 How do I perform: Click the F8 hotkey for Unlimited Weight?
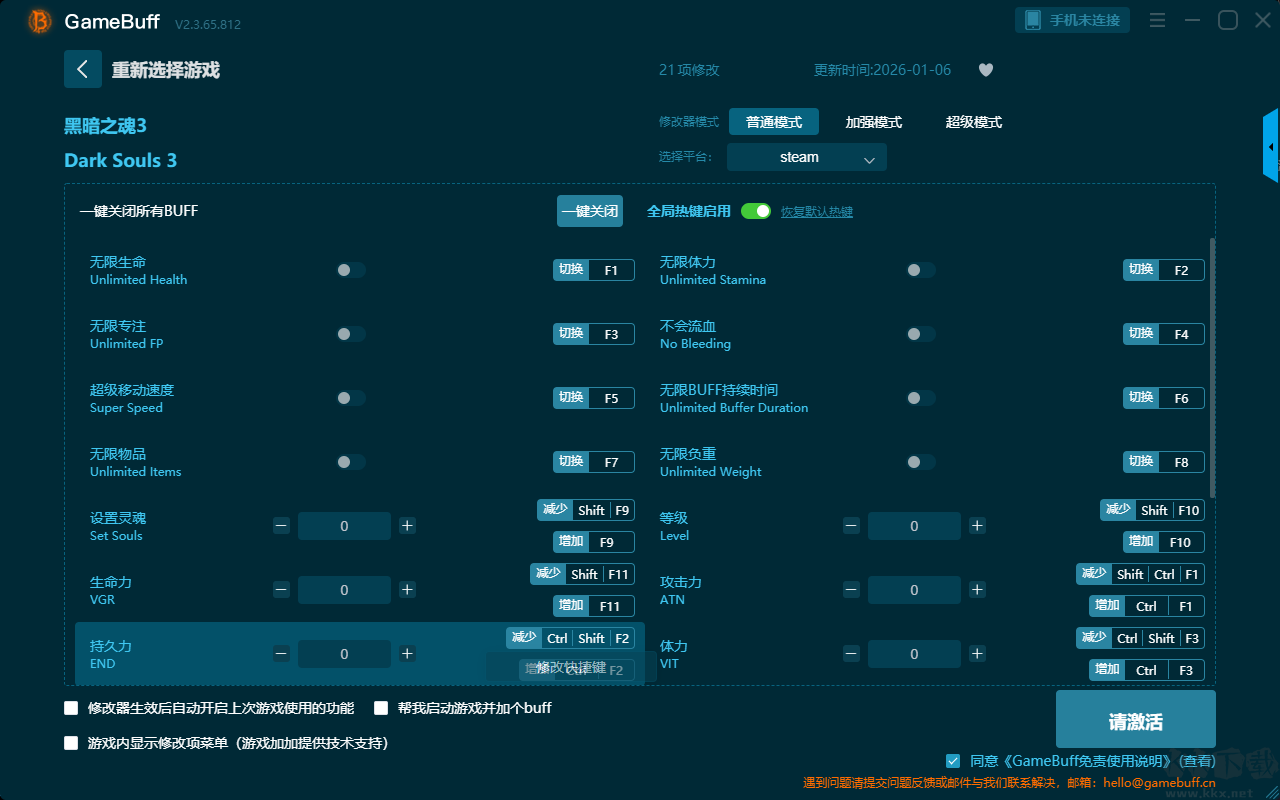[x=1164, y=462]
